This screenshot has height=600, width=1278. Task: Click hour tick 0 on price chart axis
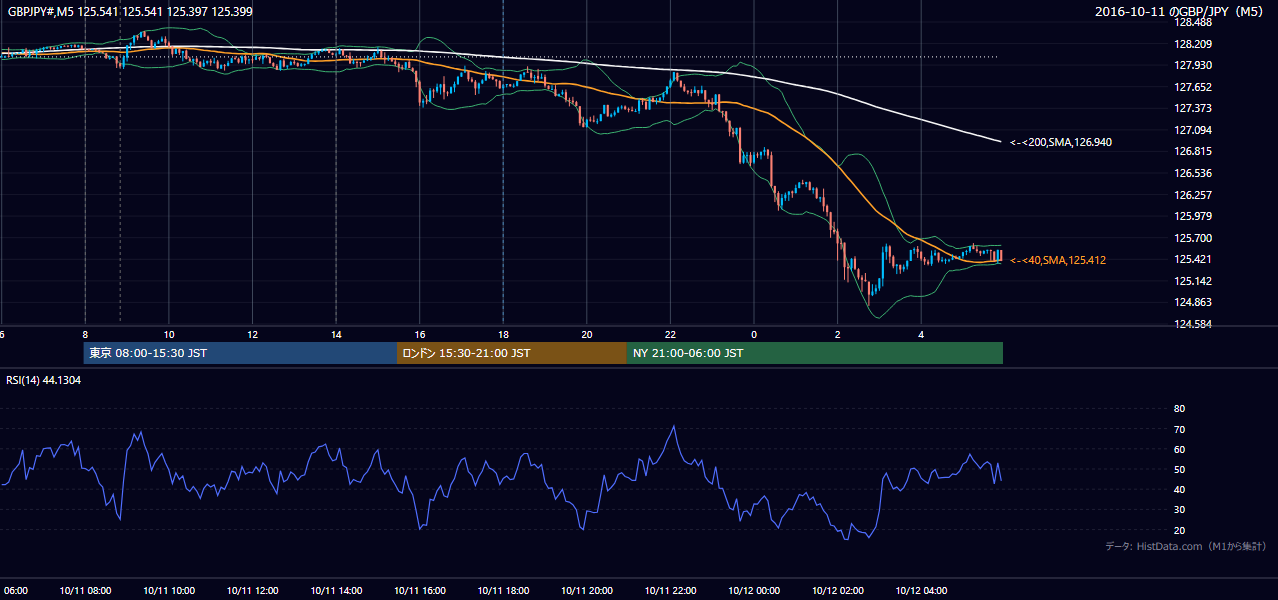pyautogui.click(x=754, y=334)
